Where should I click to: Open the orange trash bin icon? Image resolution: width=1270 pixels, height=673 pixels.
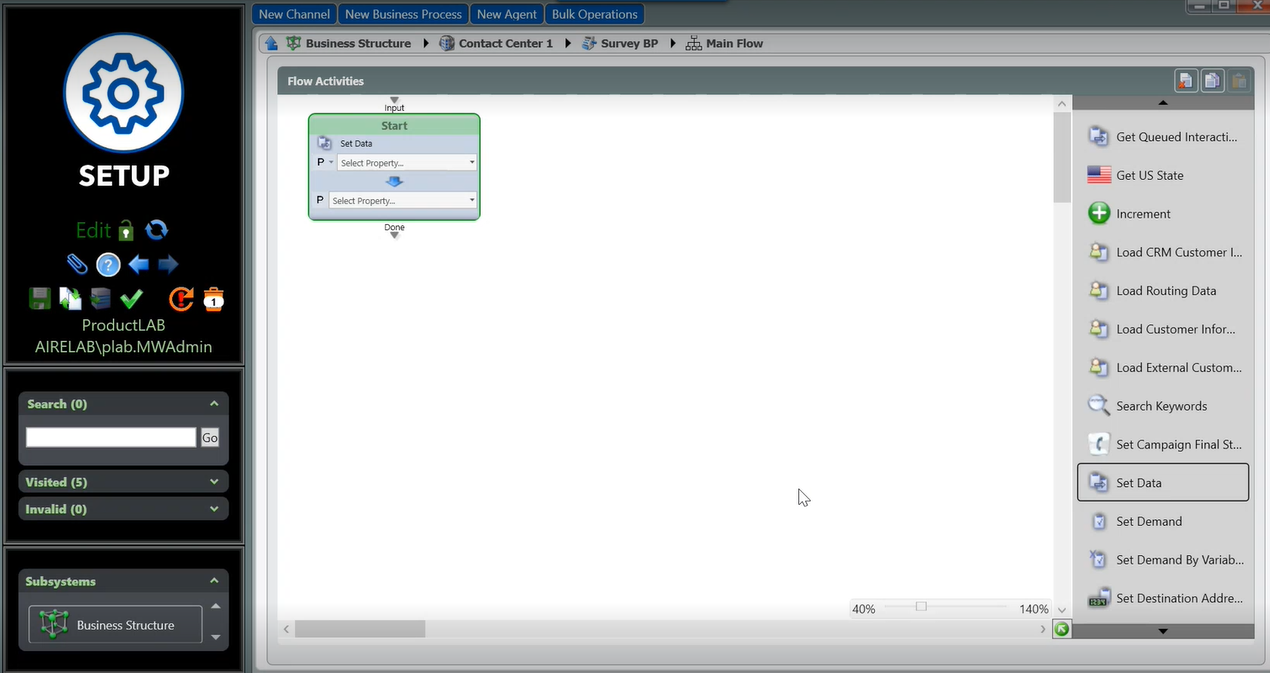213,298
